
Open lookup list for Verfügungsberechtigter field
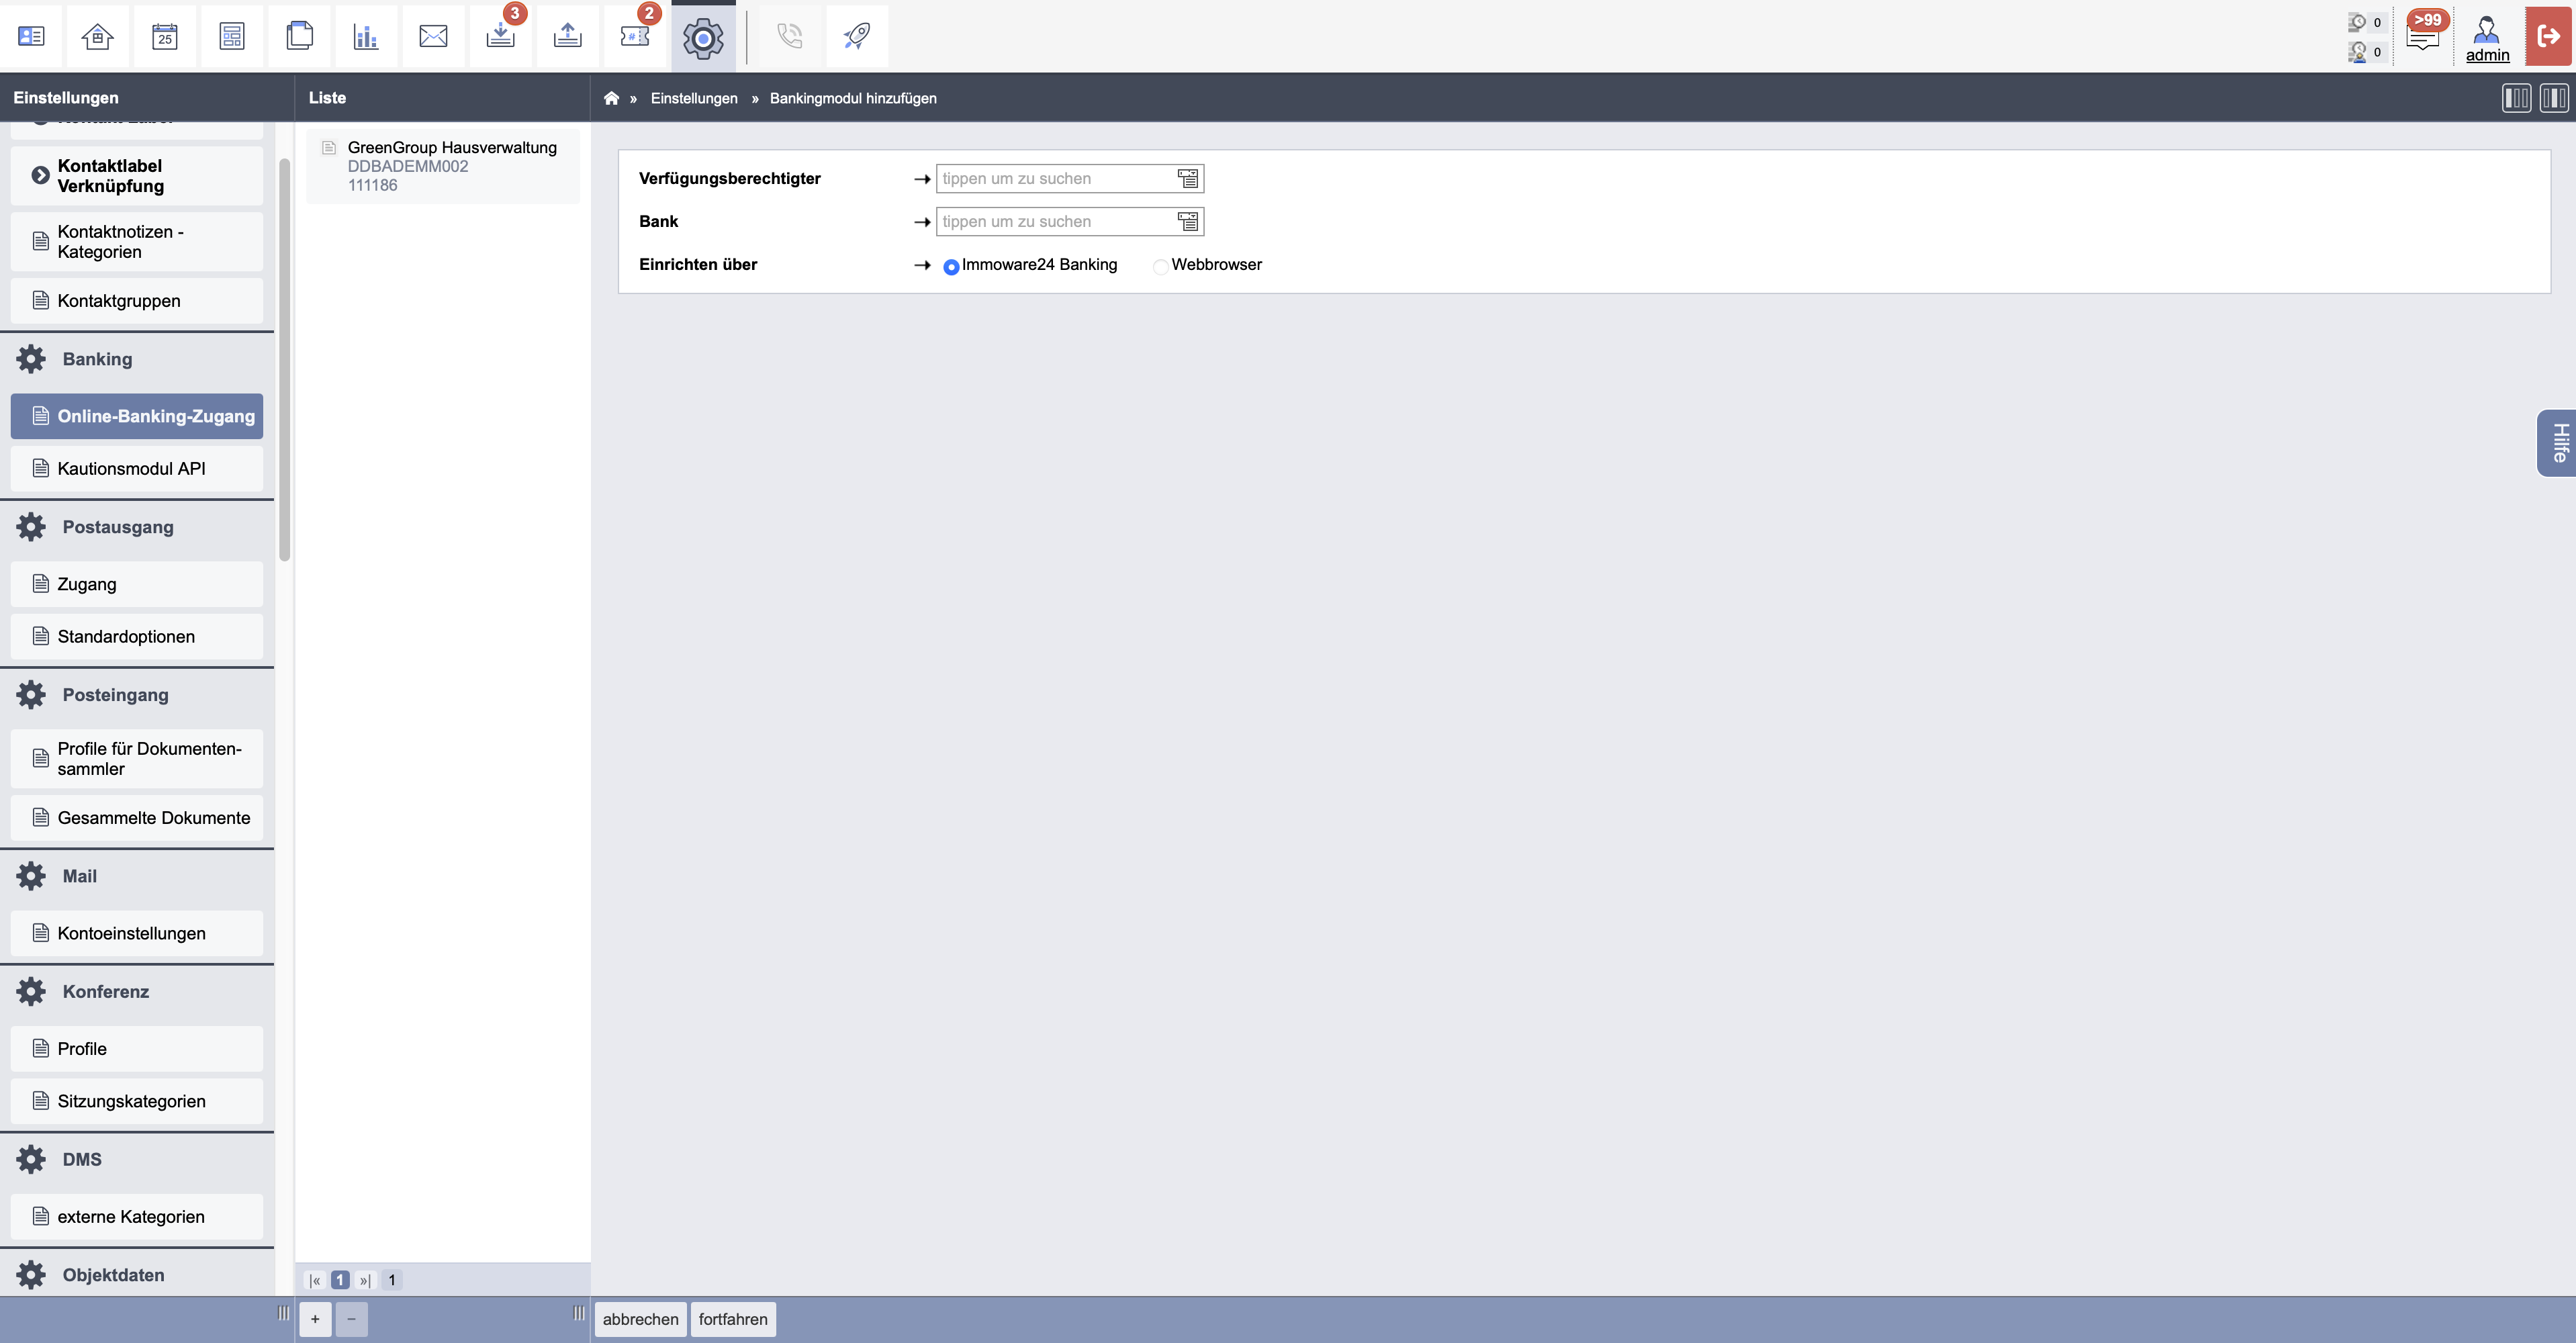[1188, 179]
